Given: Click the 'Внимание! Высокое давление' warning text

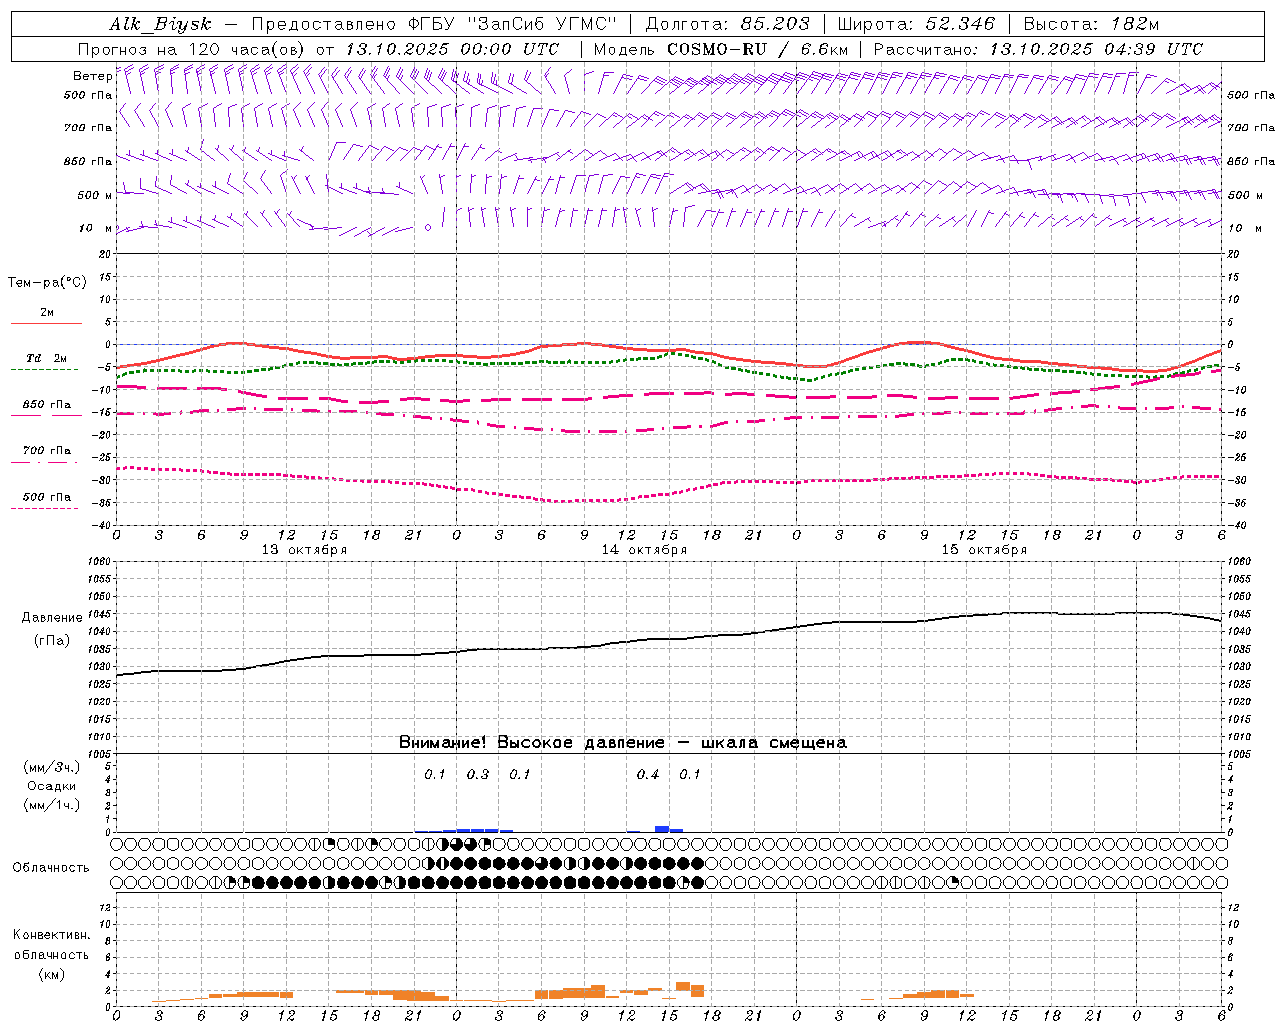Looking at the screenshot, I should pos(531,743).
